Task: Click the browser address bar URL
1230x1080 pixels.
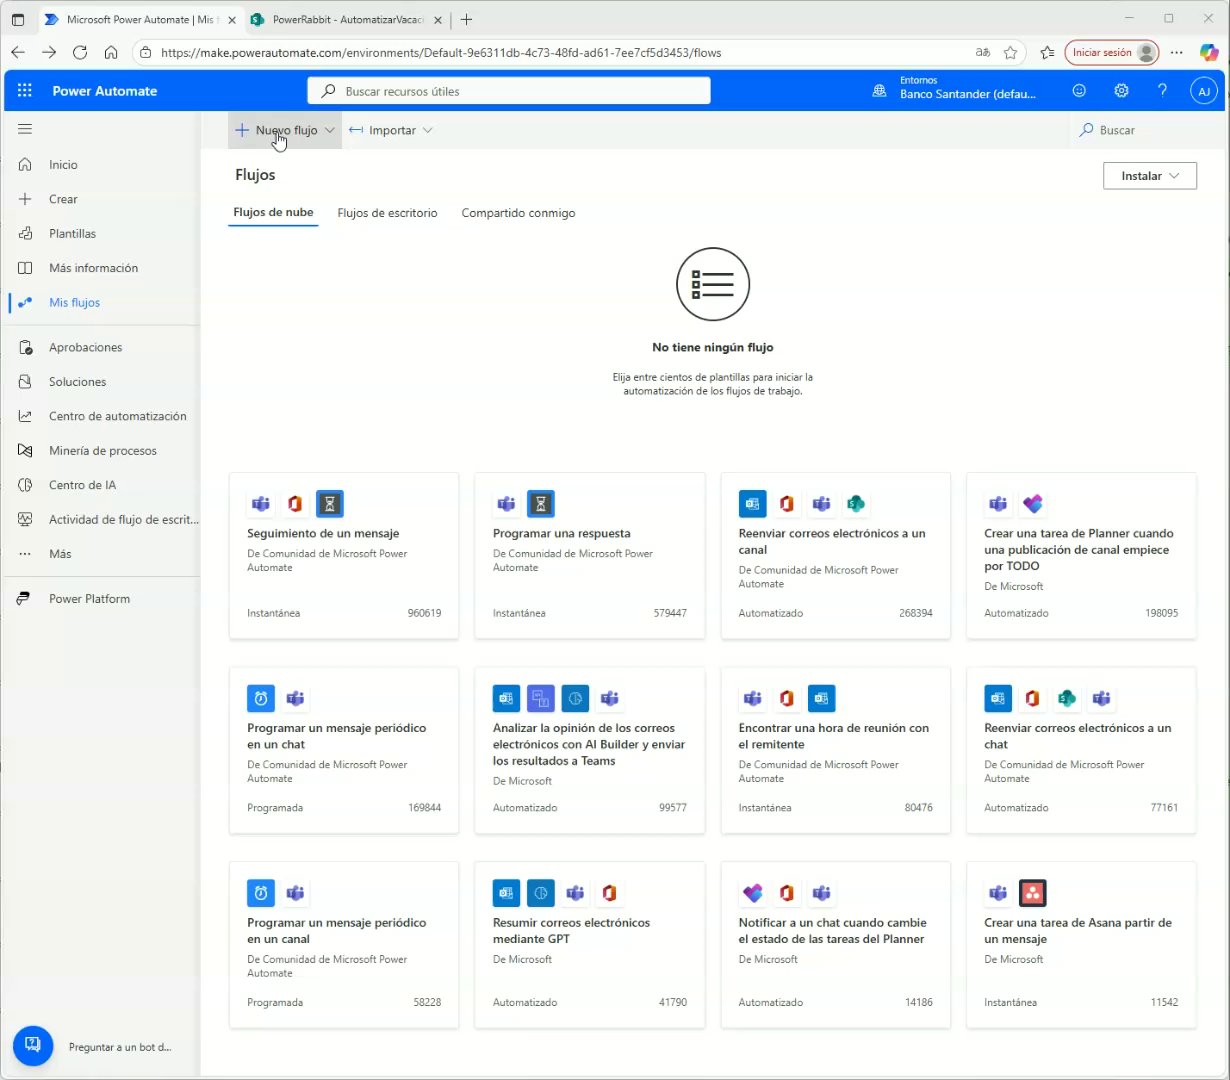Action: coord(440,52)
